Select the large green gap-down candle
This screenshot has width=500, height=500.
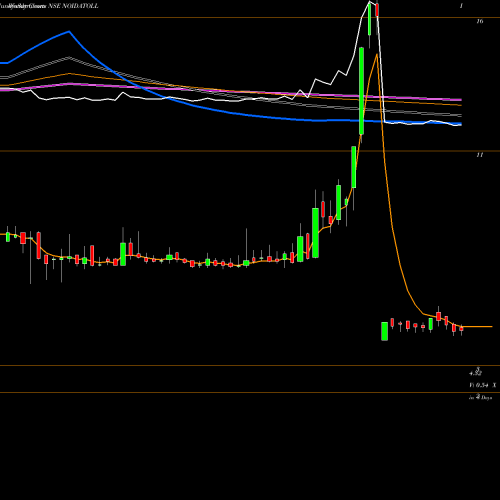tap(384, 331)
